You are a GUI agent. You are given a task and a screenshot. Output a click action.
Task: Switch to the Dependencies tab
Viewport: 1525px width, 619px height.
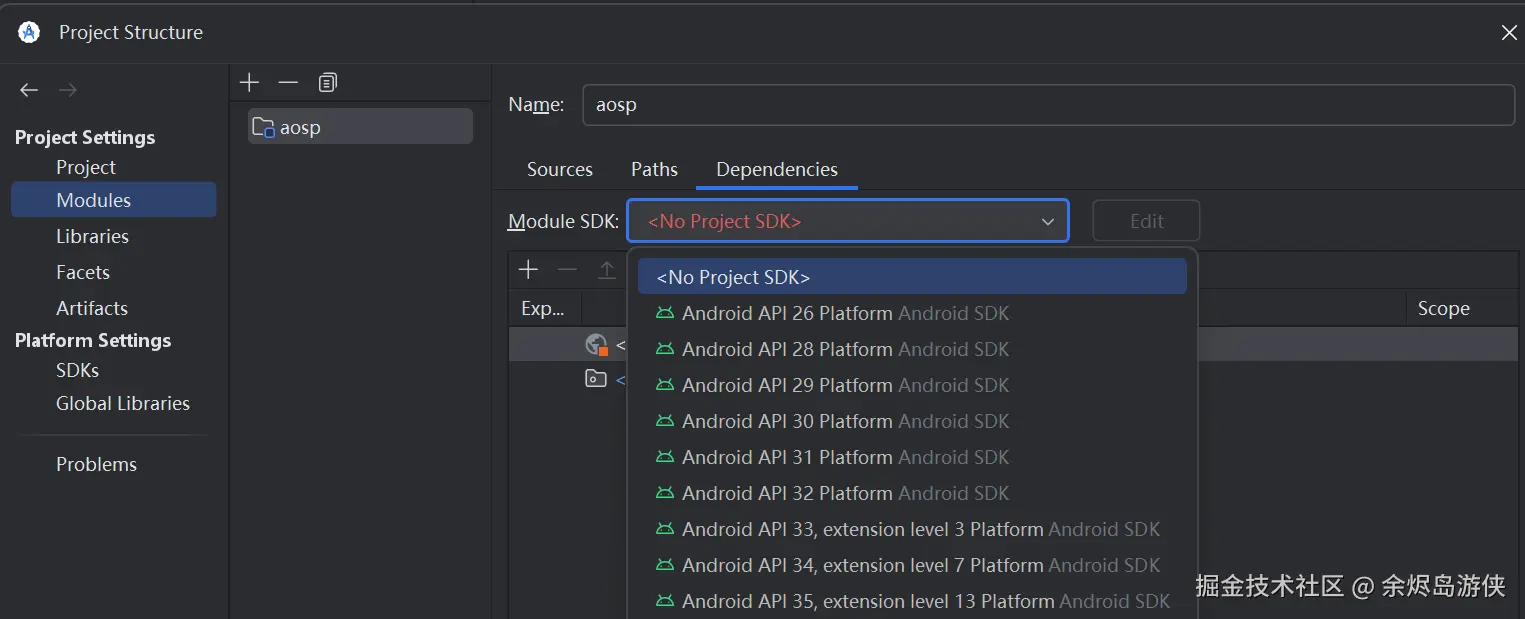[x=777, y=169]
